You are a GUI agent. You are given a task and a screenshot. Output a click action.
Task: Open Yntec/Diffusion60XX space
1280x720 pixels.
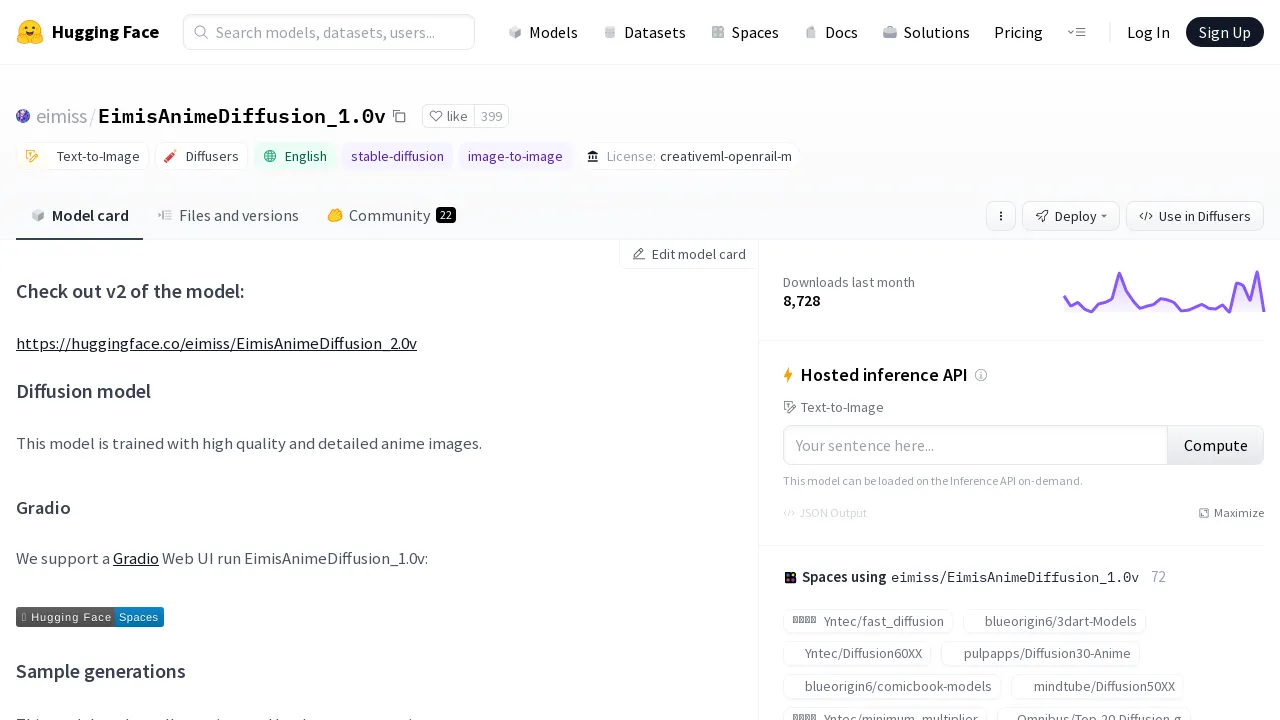coord(857,654)
